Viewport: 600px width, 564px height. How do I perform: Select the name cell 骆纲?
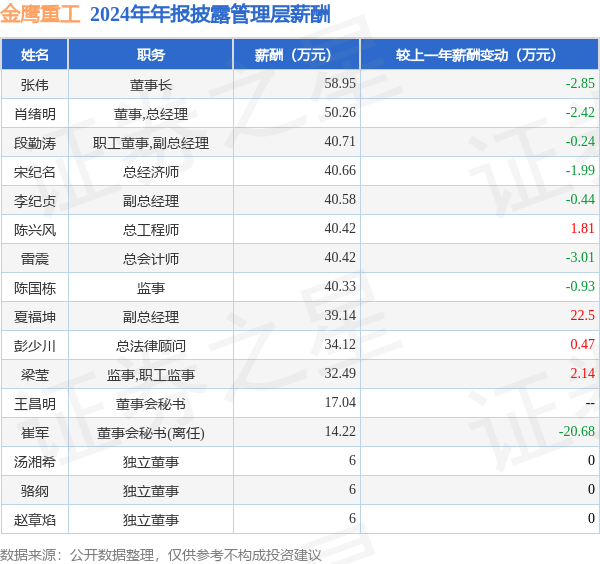coord(35,492)
